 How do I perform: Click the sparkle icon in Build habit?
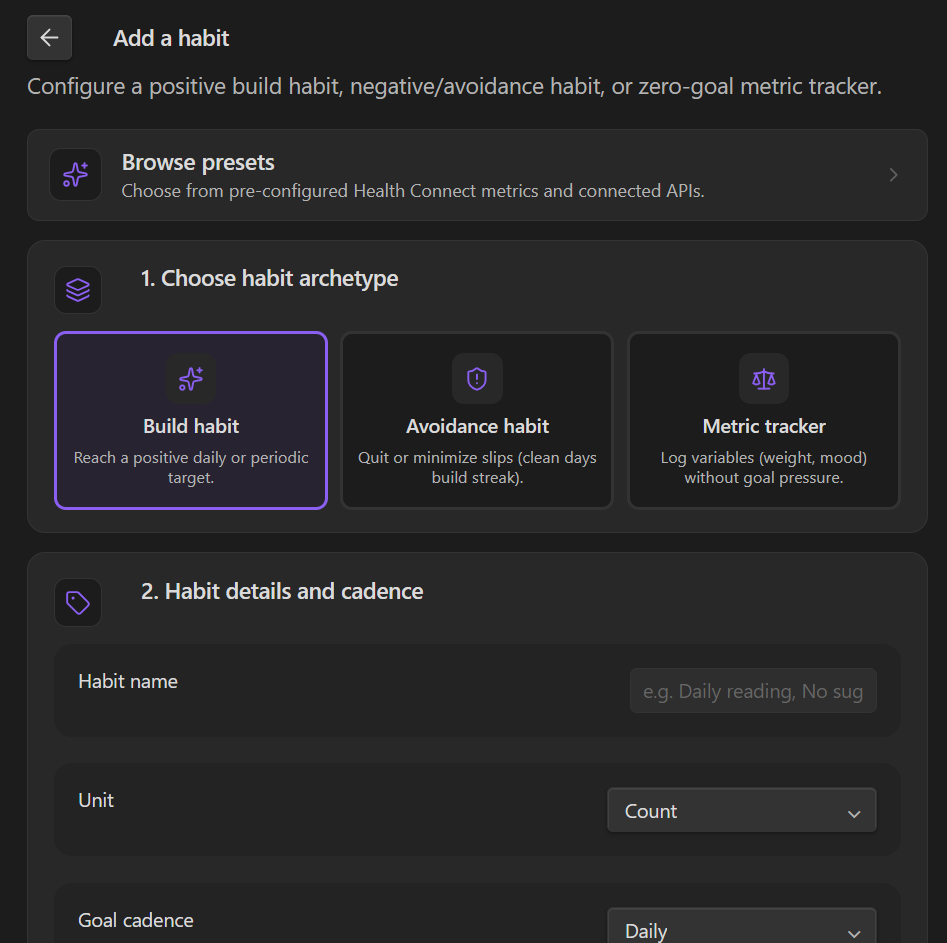[191, 379]
